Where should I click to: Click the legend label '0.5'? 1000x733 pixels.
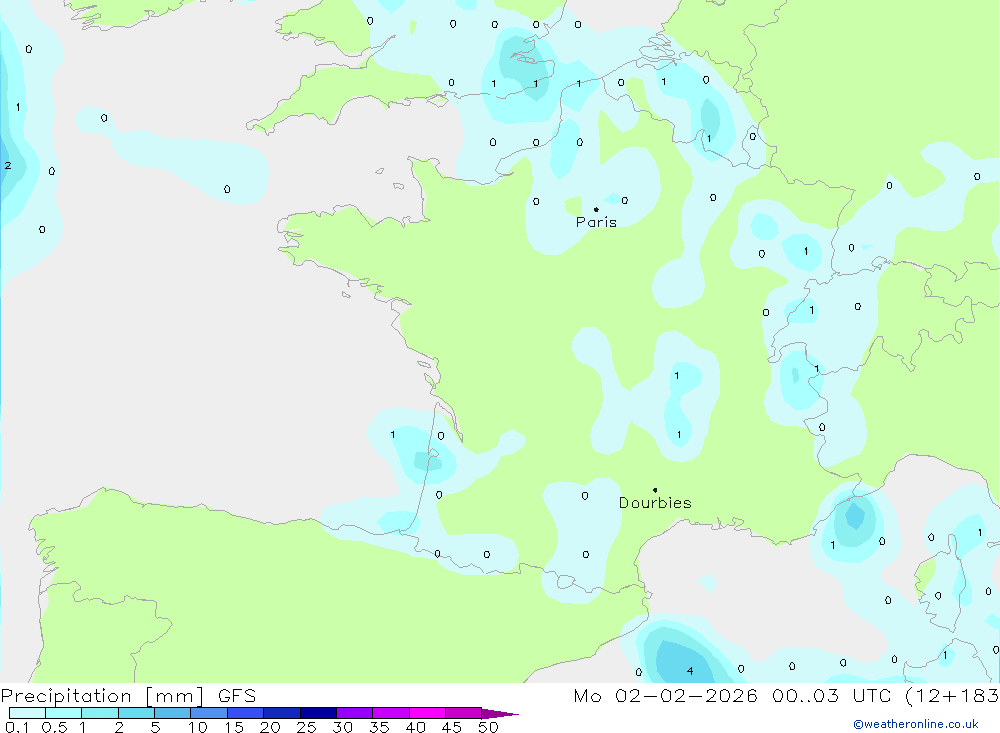click(x=54, y=727)
